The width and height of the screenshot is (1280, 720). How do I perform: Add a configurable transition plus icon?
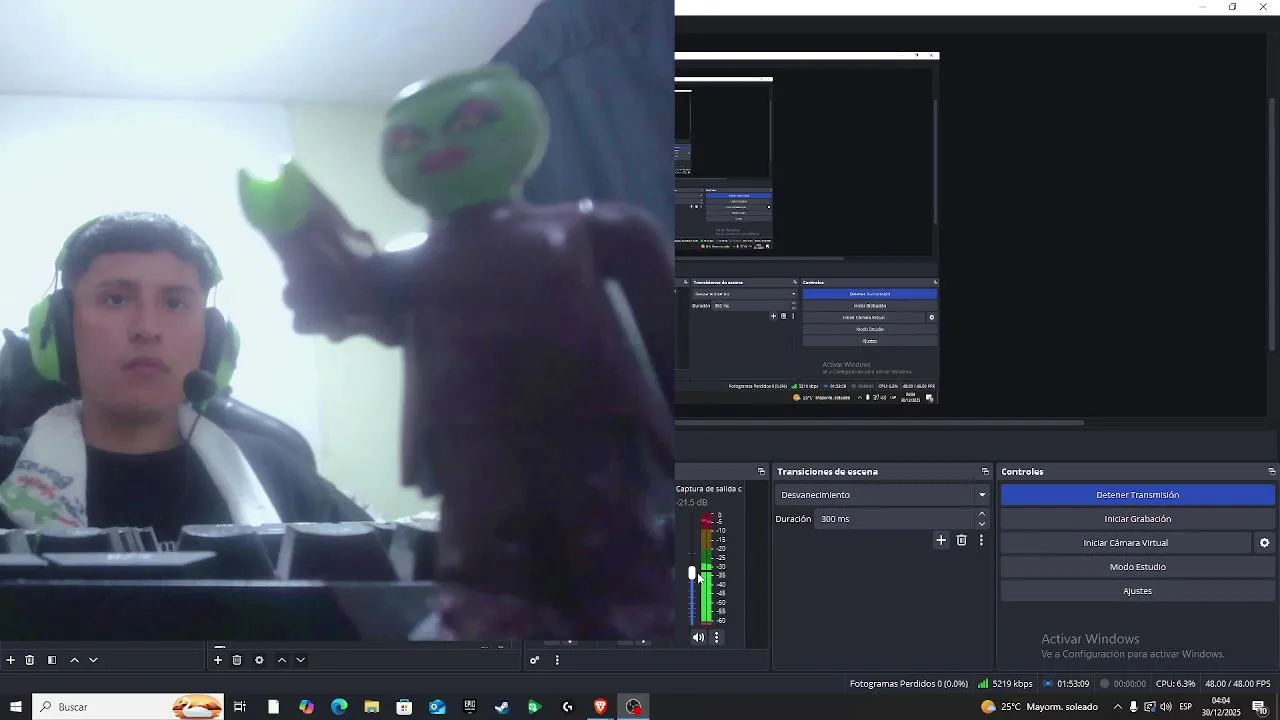[941, 540]
